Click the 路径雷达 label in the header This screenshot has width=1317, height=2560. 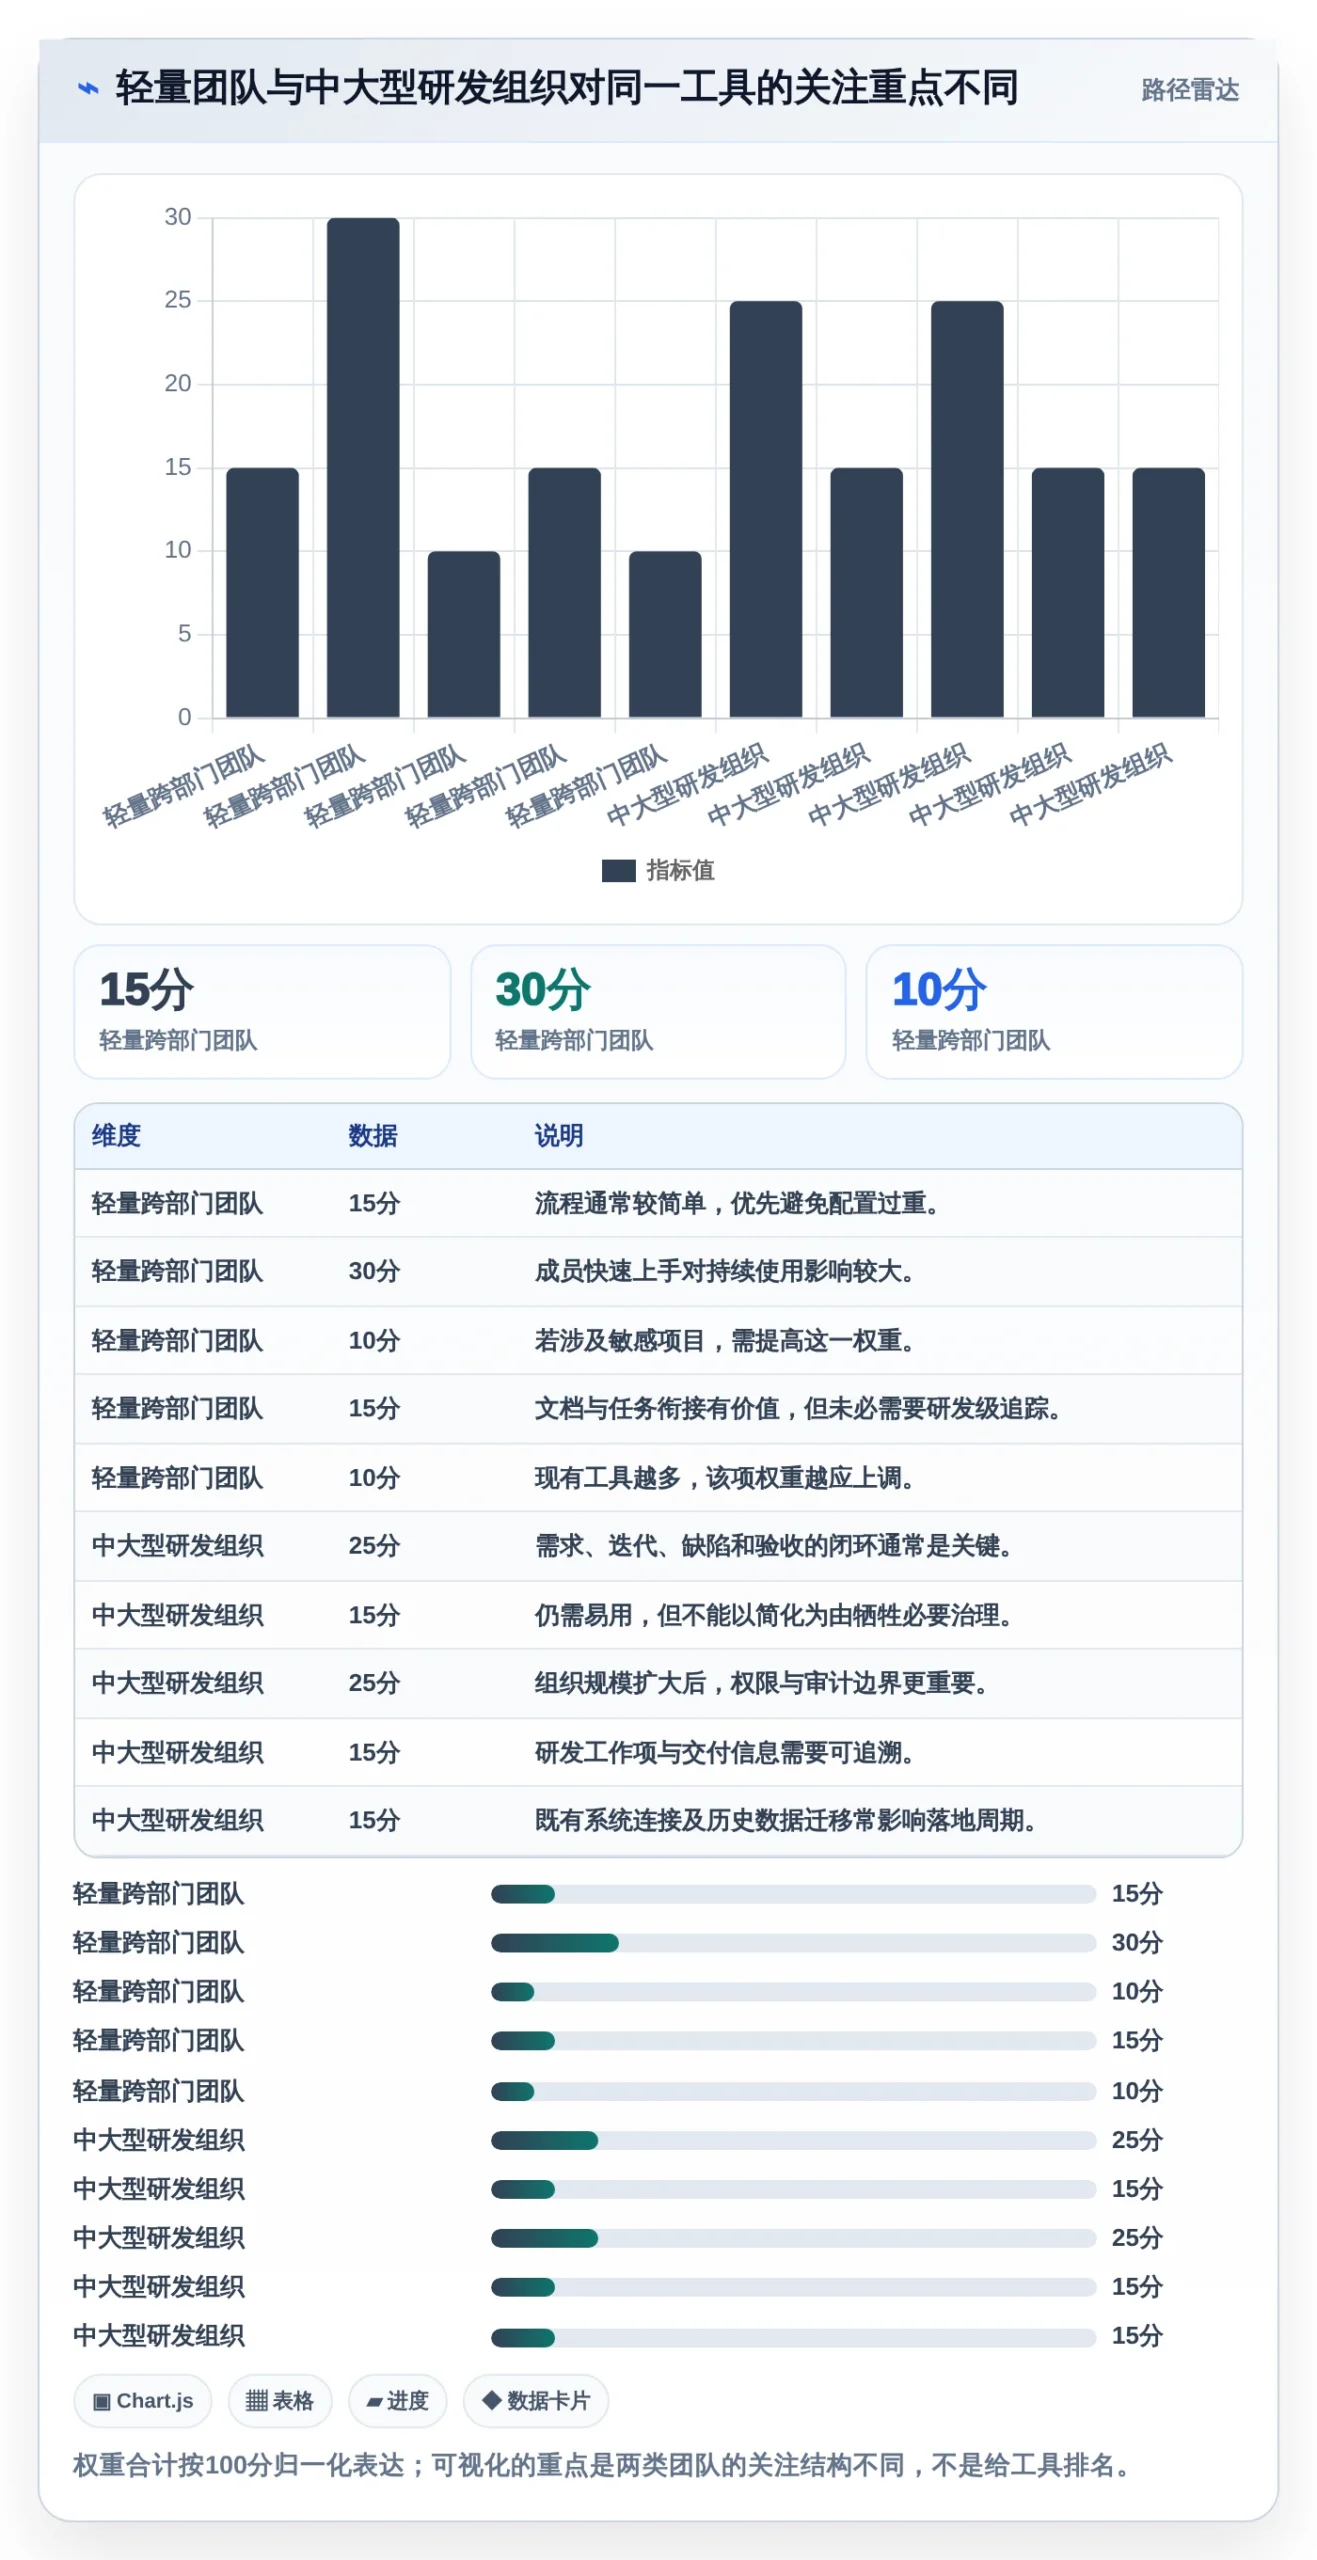coord(1189,90)
